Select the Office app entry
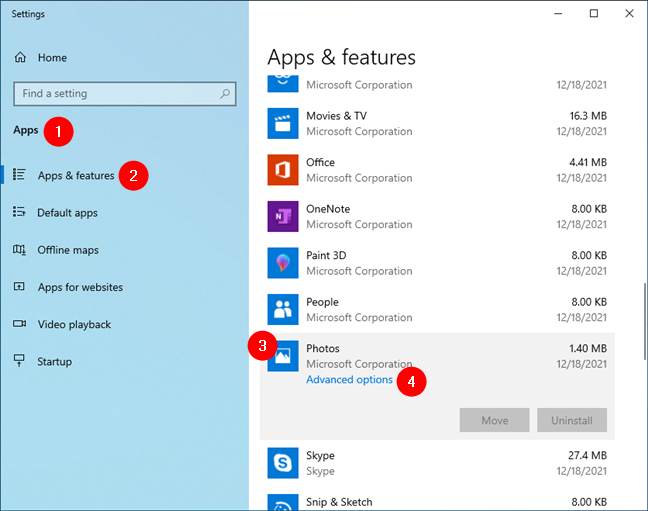 point(437,170)
